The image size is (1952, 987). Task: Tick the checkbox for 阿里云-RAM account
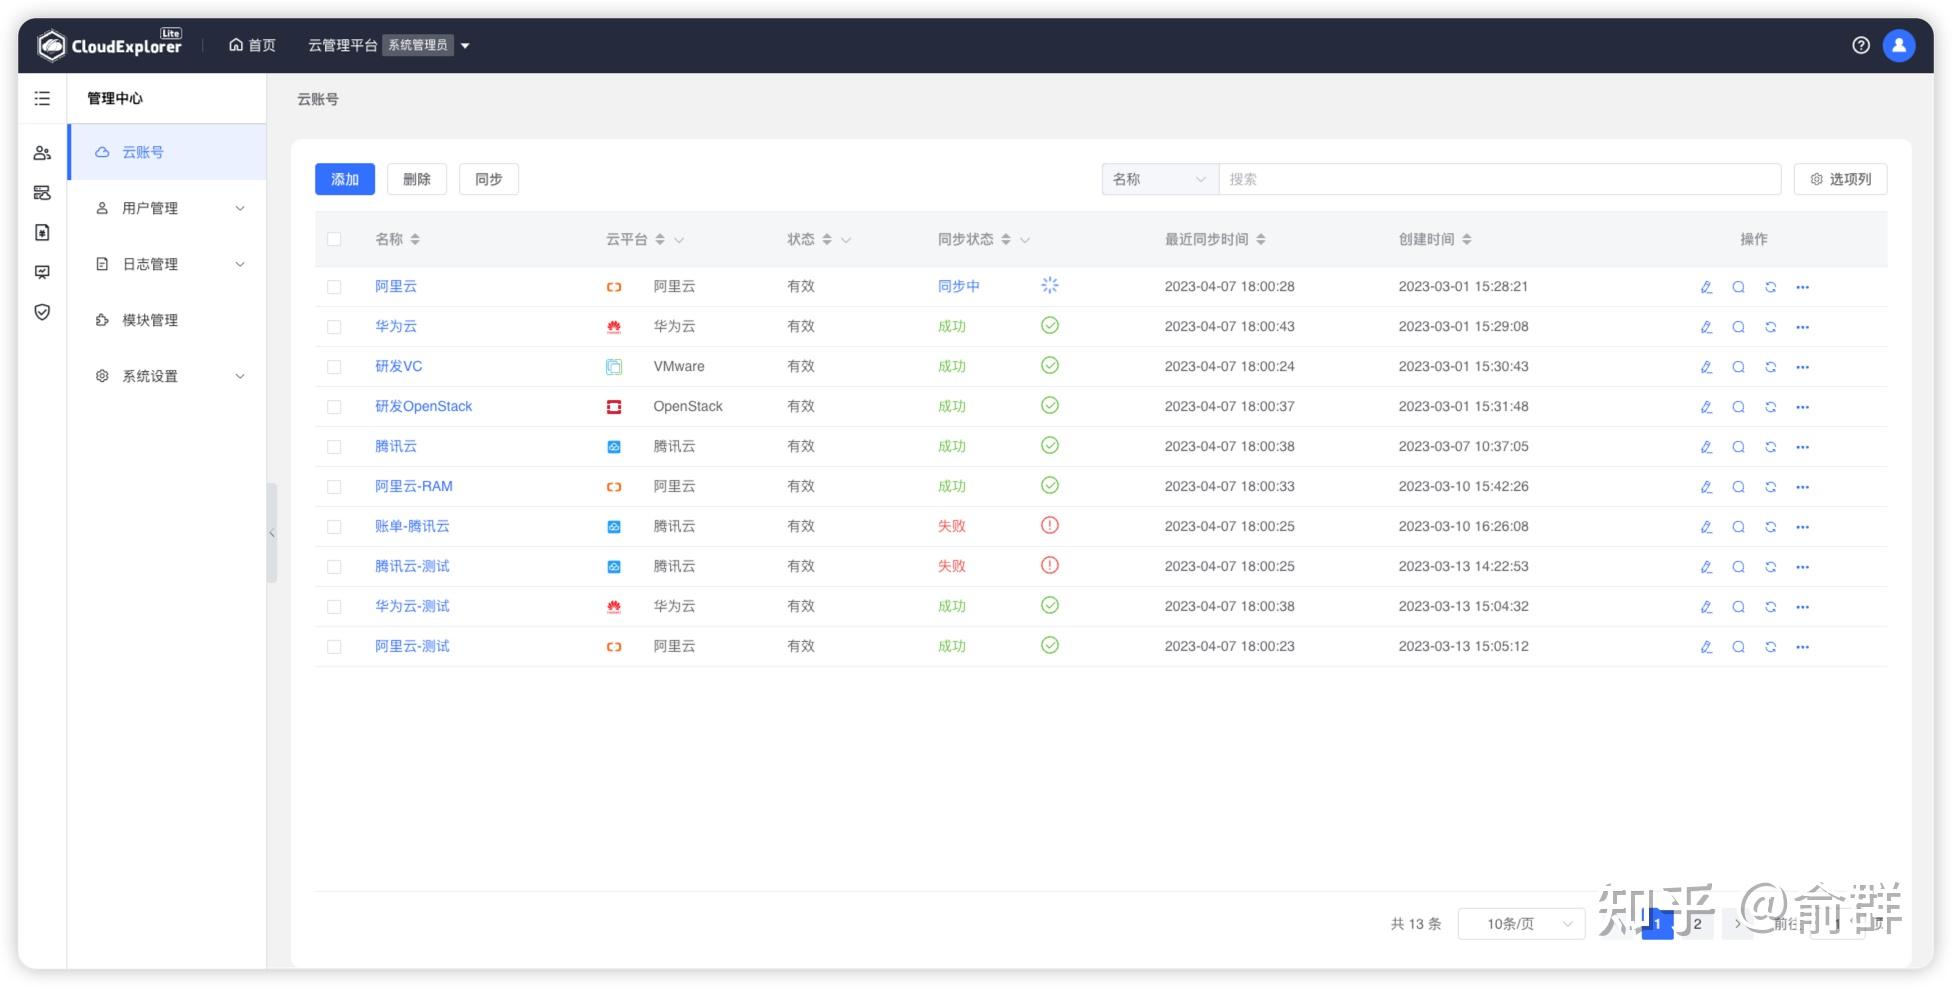coord(335,486)
